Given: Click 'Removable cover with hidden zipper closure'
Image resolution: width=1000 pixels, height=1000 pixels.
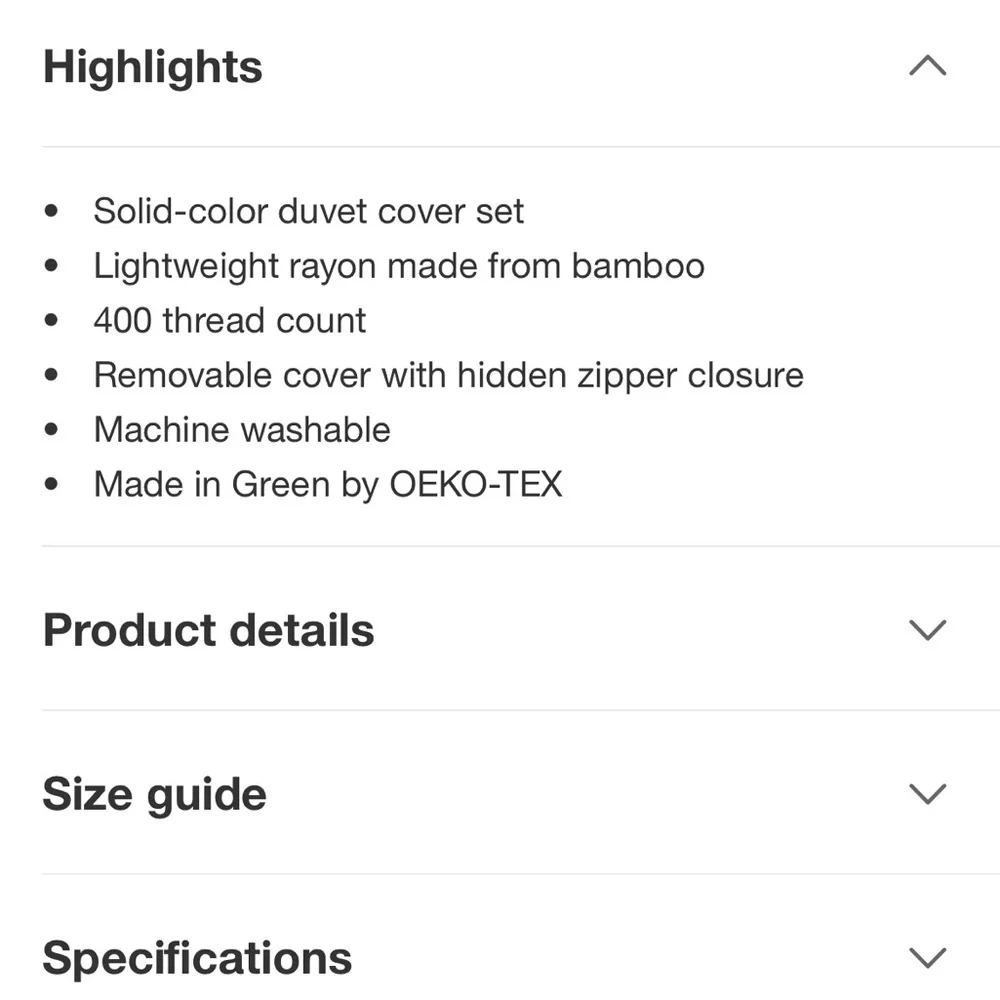Looking at the screenshot, I should coord(449,375).
